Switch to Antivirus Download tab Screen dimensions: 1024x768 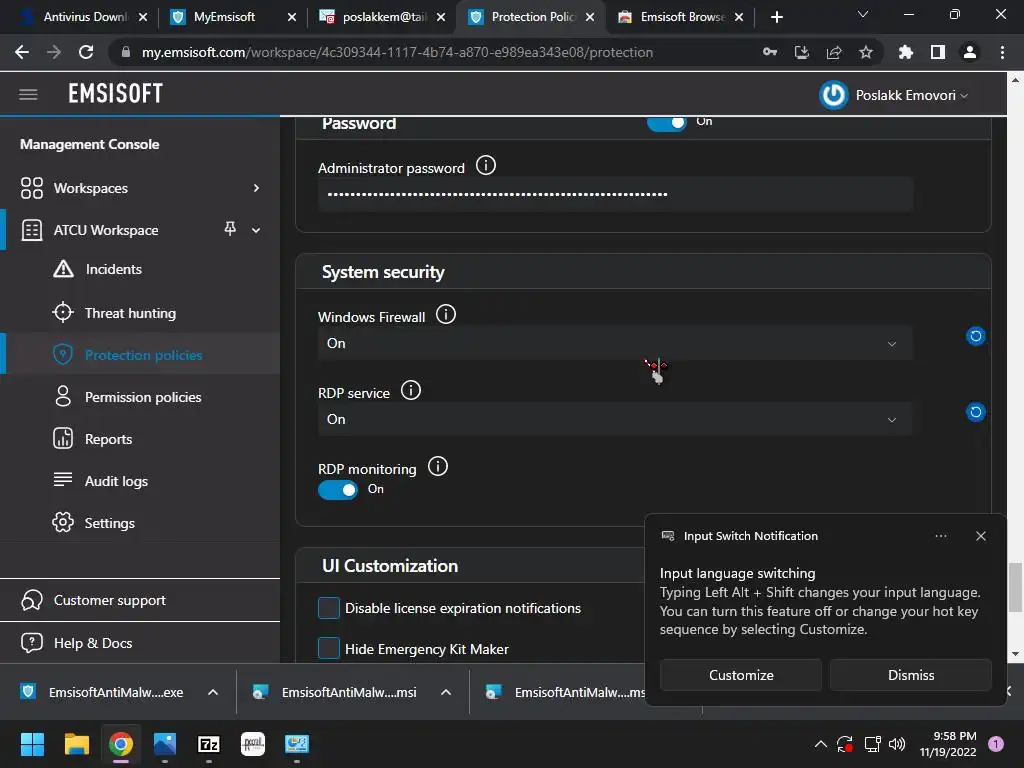click(83, 17)
